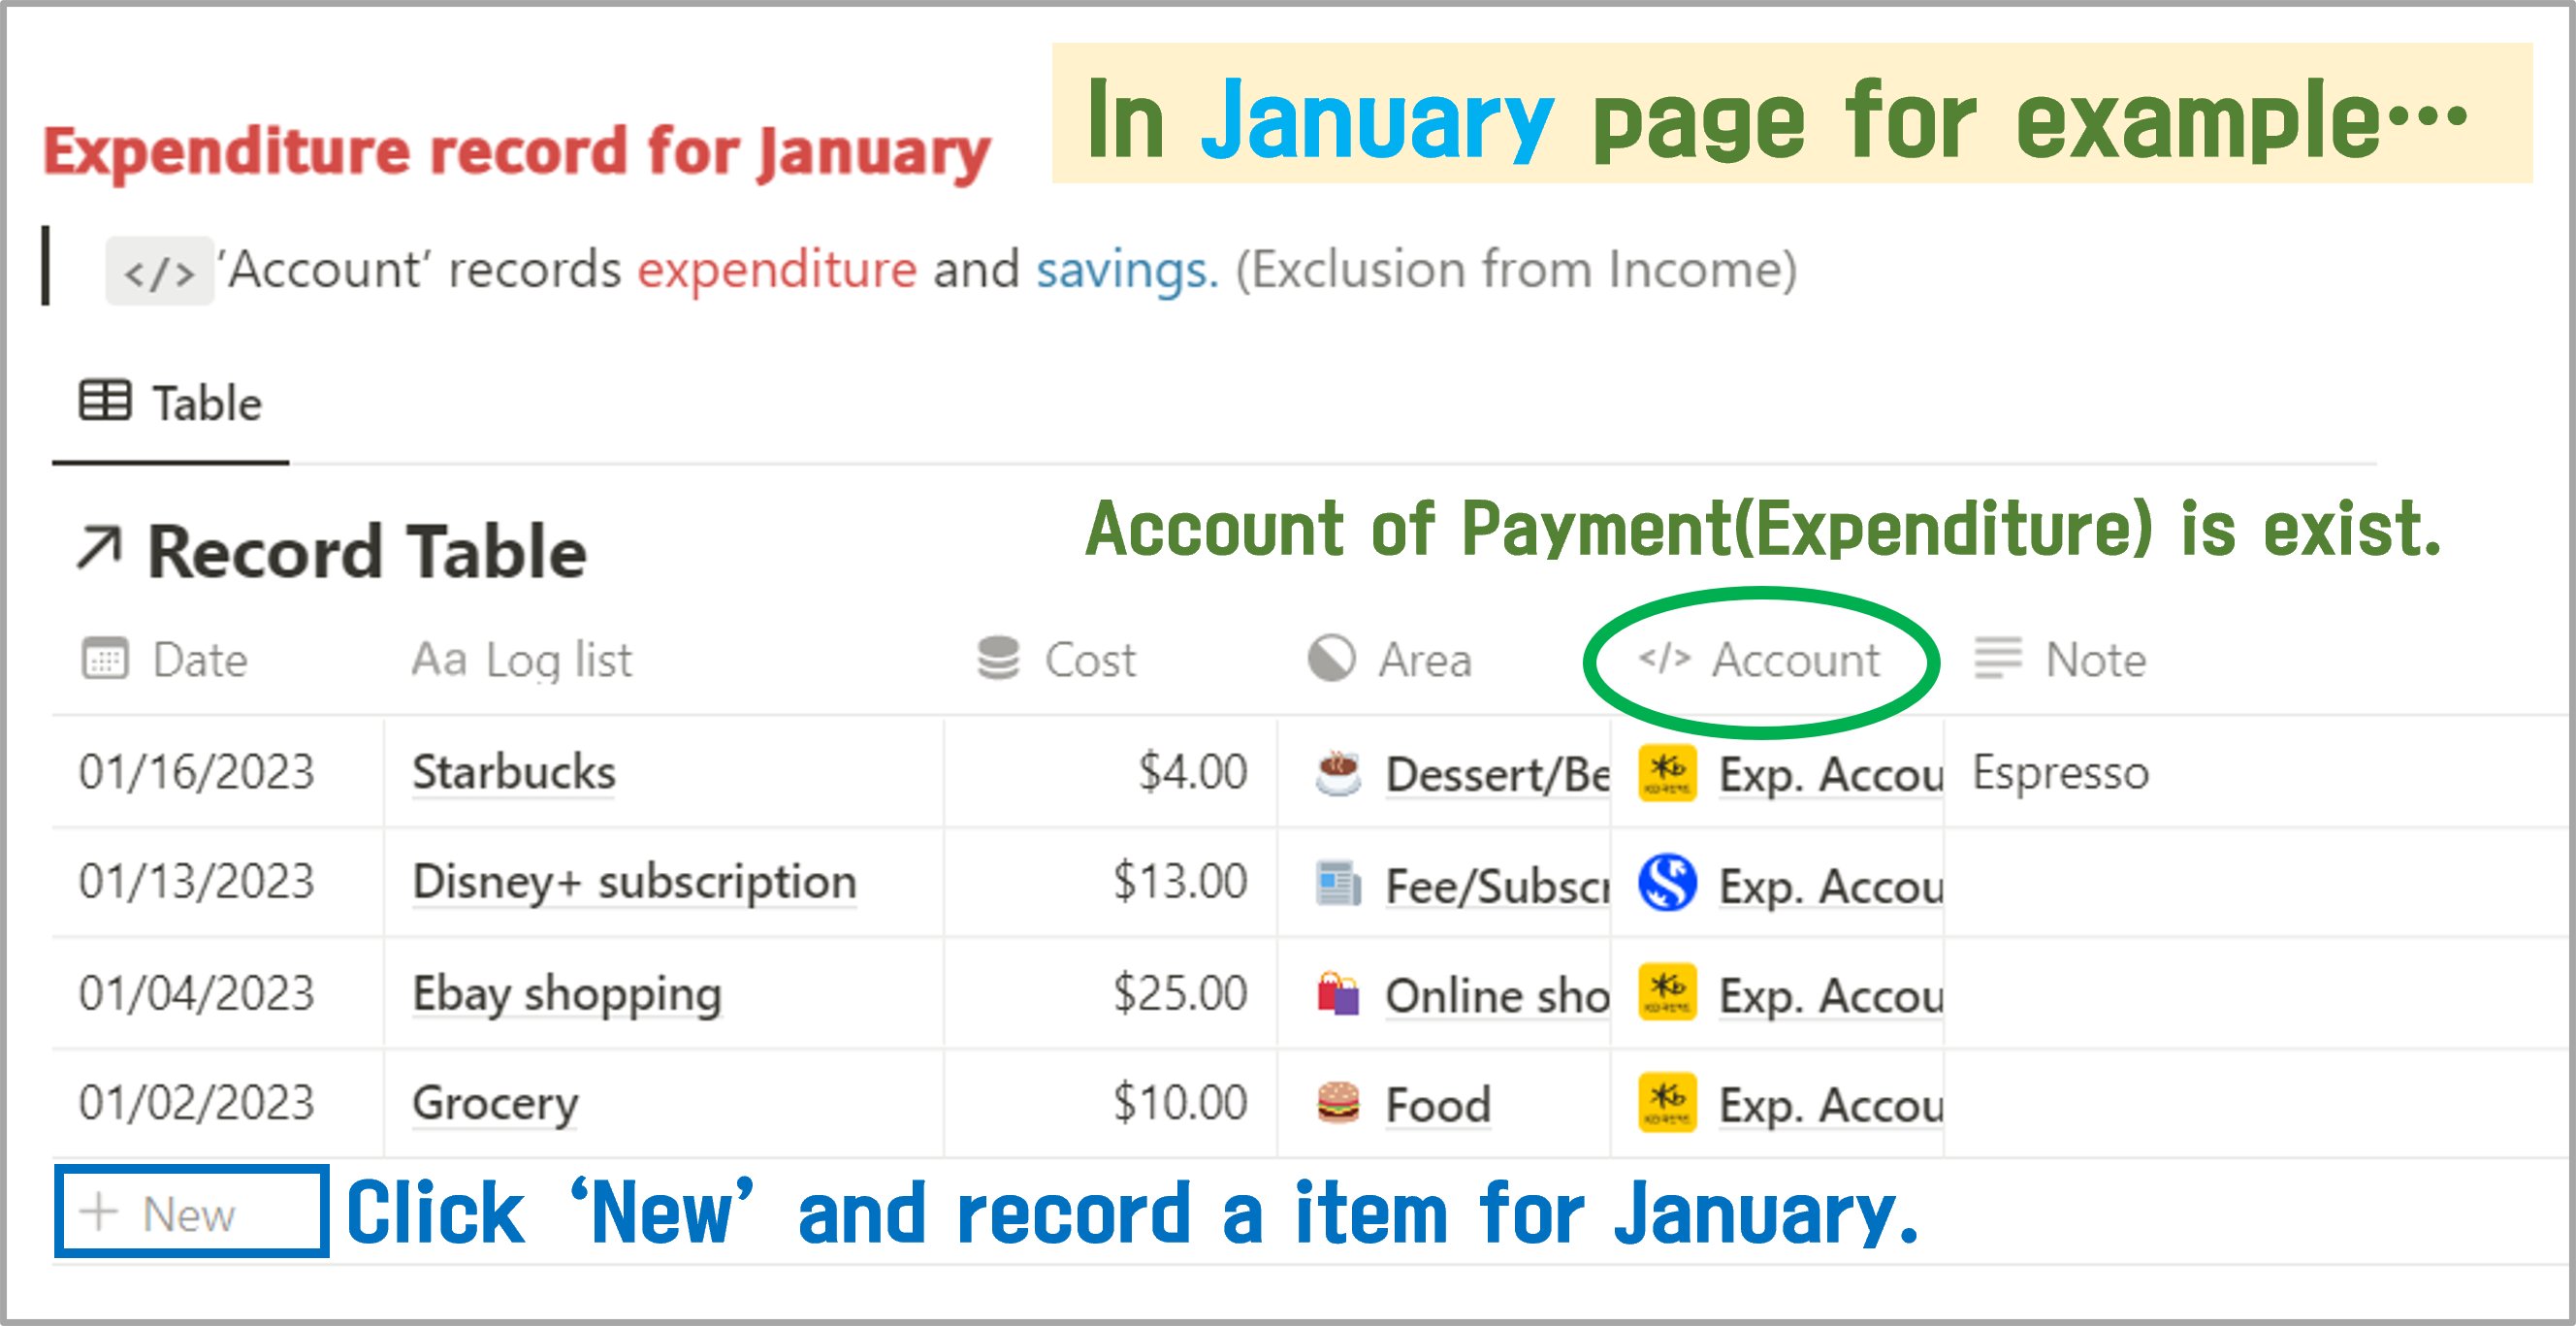
Task: Open the Record Table linked database
Action: [366, 552]
